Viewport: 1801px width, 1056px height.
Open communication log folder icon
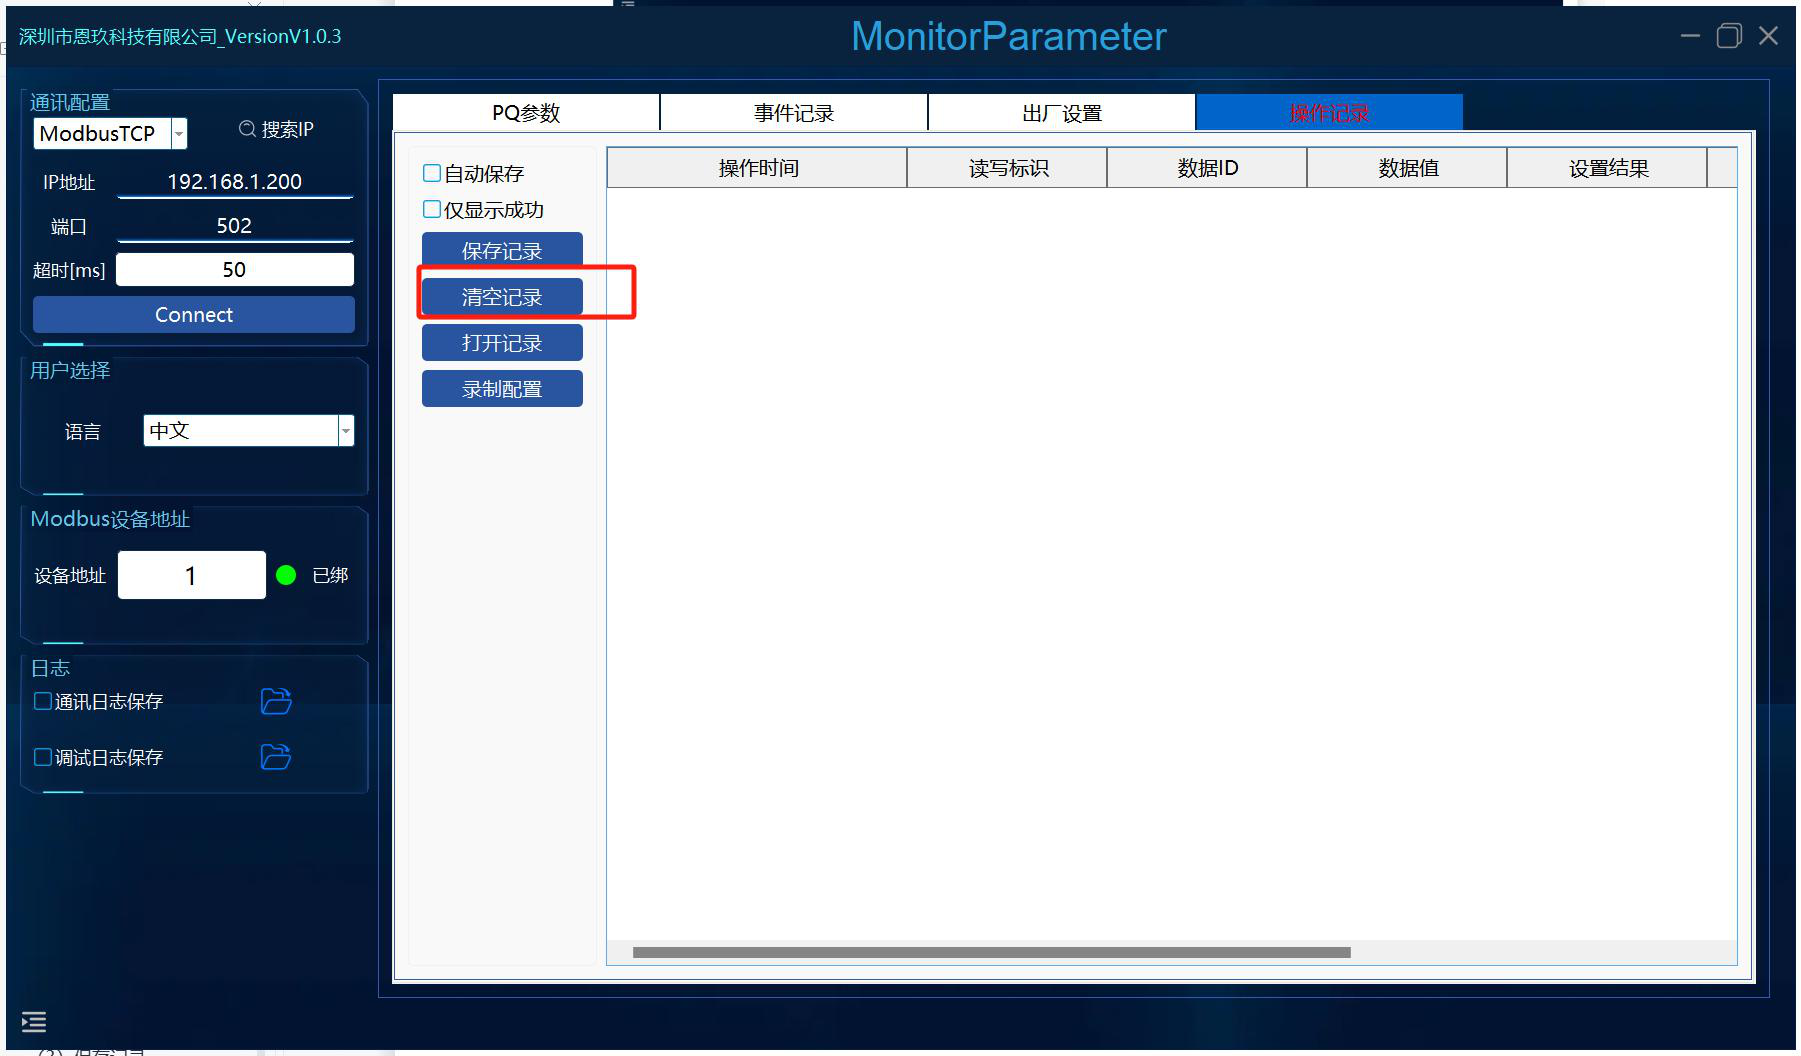click(276, 701)
